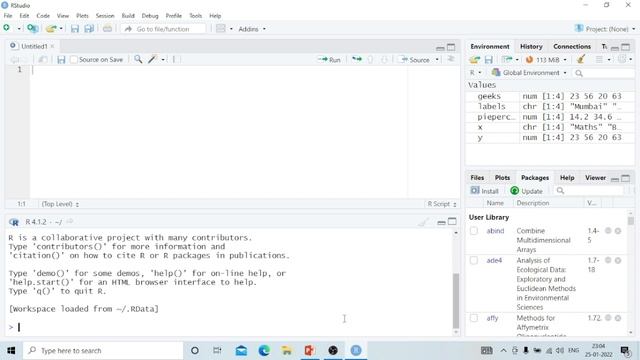Image resolution: width=640 pixels, height=360 pixels.
Task: Click the New File icon
Action: pos(7,28)
